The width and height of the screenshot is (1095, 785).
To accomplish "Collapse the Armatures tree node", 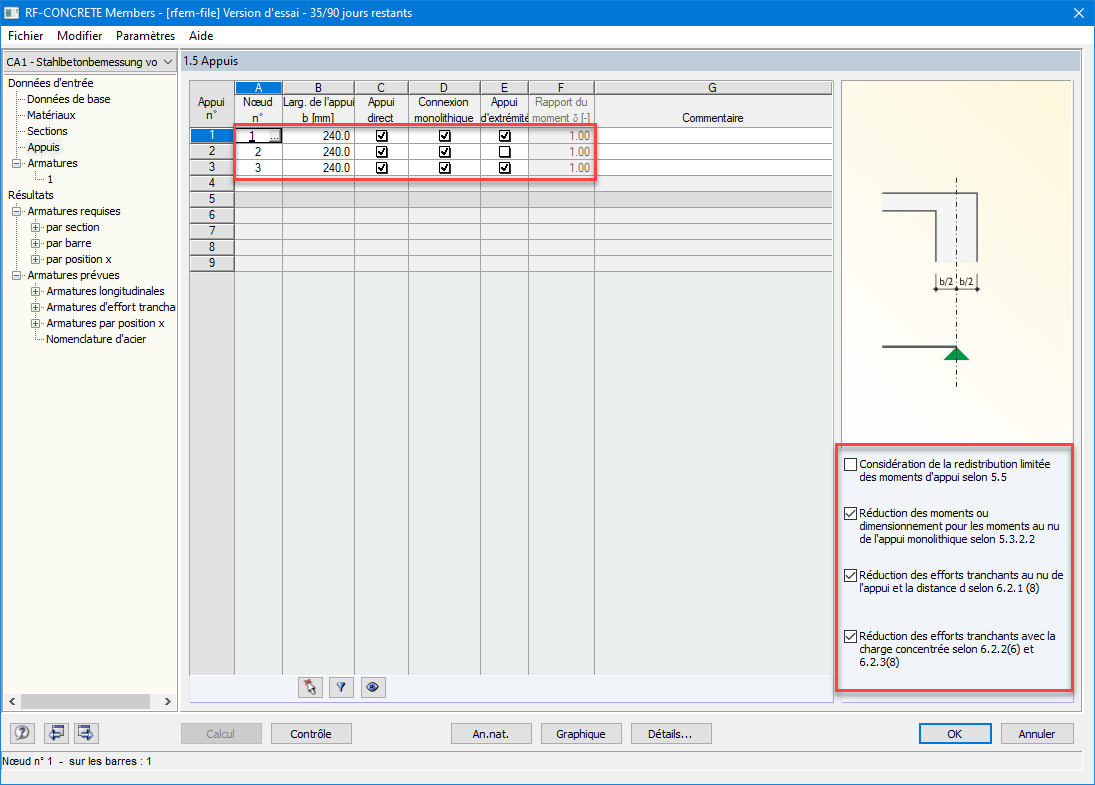I will click(17, 163).
